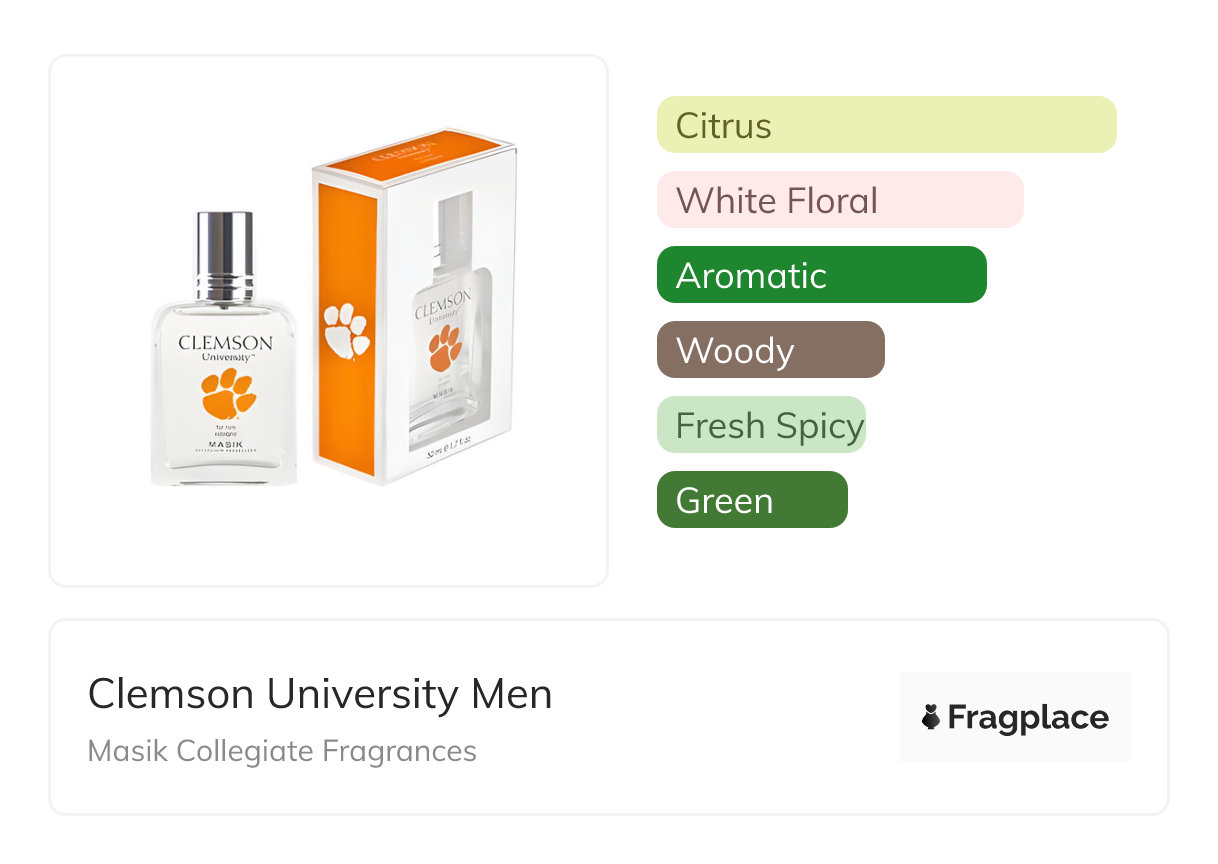The height and width of the screenshot is (864, 1218).
Task: Click the orange paw print on the bottle
Action: (229, 395)
